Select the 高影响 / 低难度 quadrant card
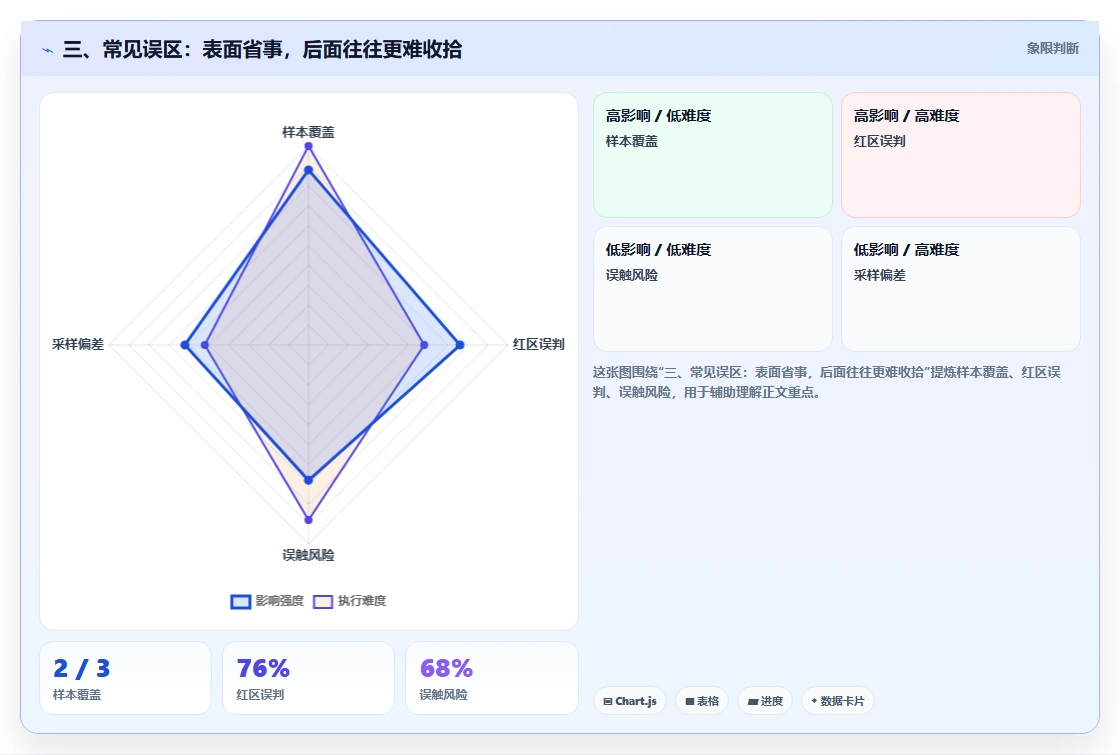The width and height of the screenshot is (1120, 755). [x=713, y=155]
